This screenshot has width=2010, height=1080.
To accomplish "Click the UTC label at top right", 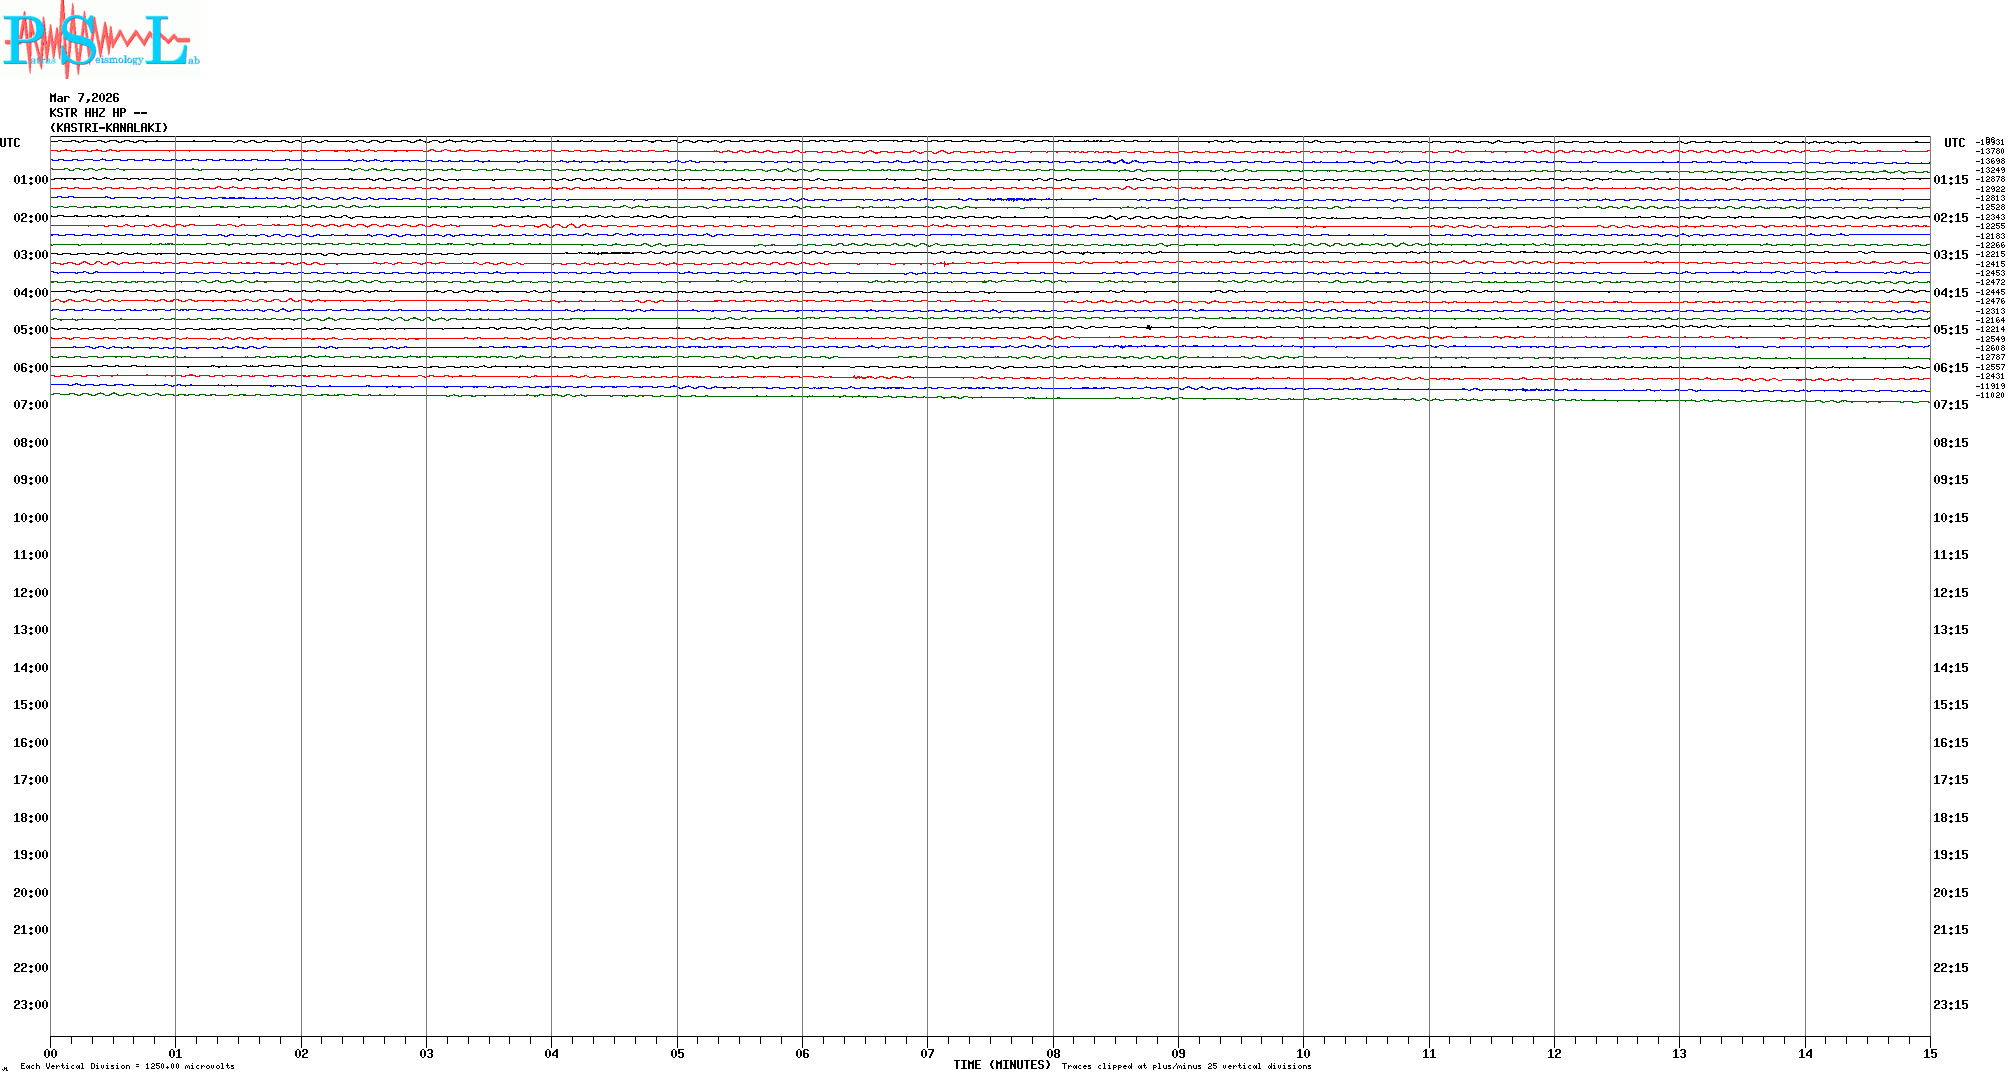I will pyautogui.click(x=1954, y=143).
